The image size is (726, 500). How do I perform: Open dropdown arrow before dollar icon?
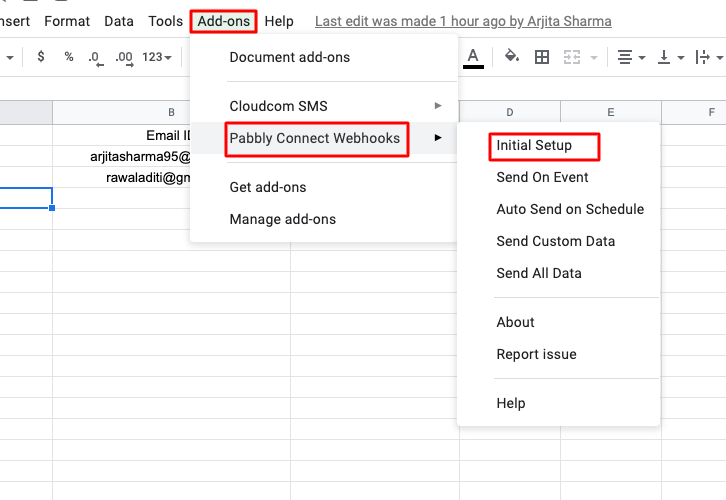(10, 58)
